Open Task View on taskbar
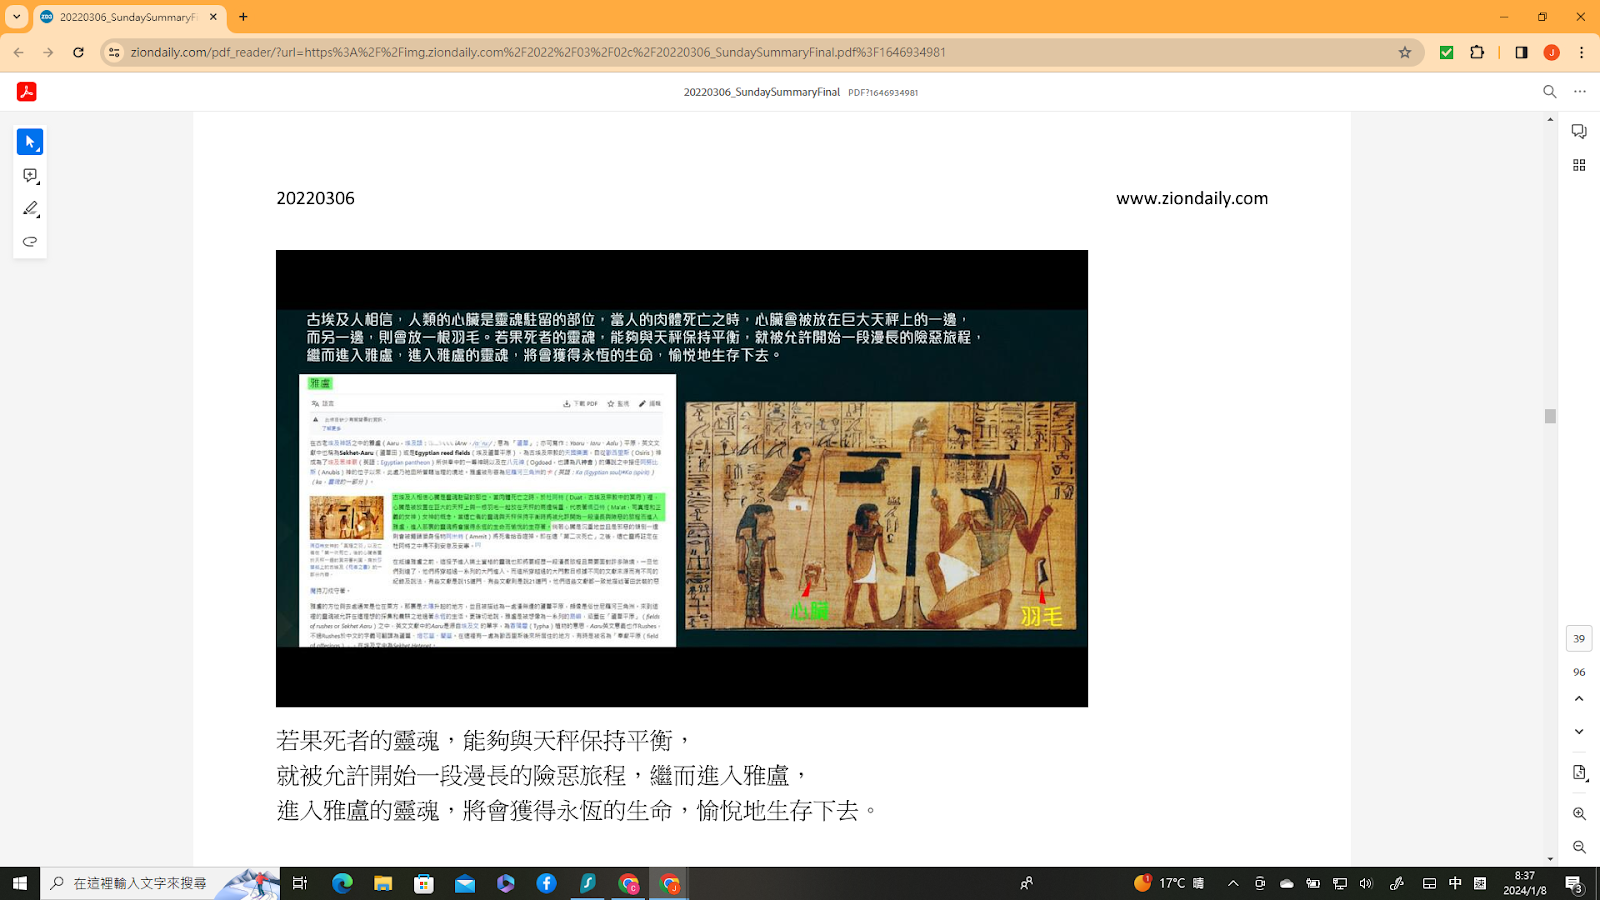The width and height of the screenshot is (1600, 900). pyautogui.click(x=300, y=883)
